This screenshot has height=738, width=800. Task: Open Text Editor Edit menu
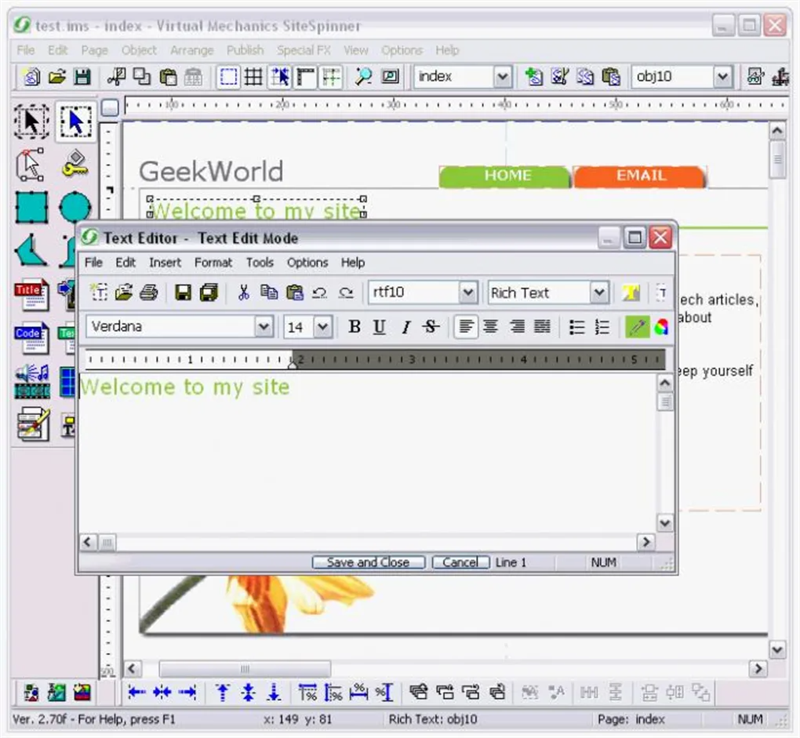(x=126, y=262)
